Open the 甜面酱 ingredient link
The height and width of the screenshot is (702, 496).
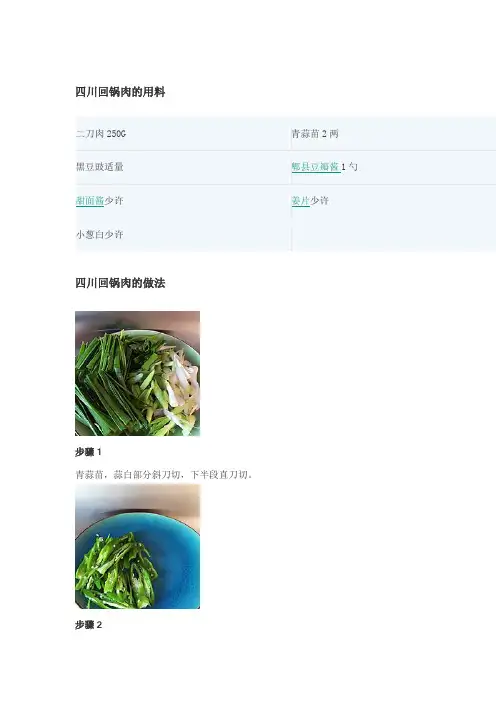(x=90, y=201)
